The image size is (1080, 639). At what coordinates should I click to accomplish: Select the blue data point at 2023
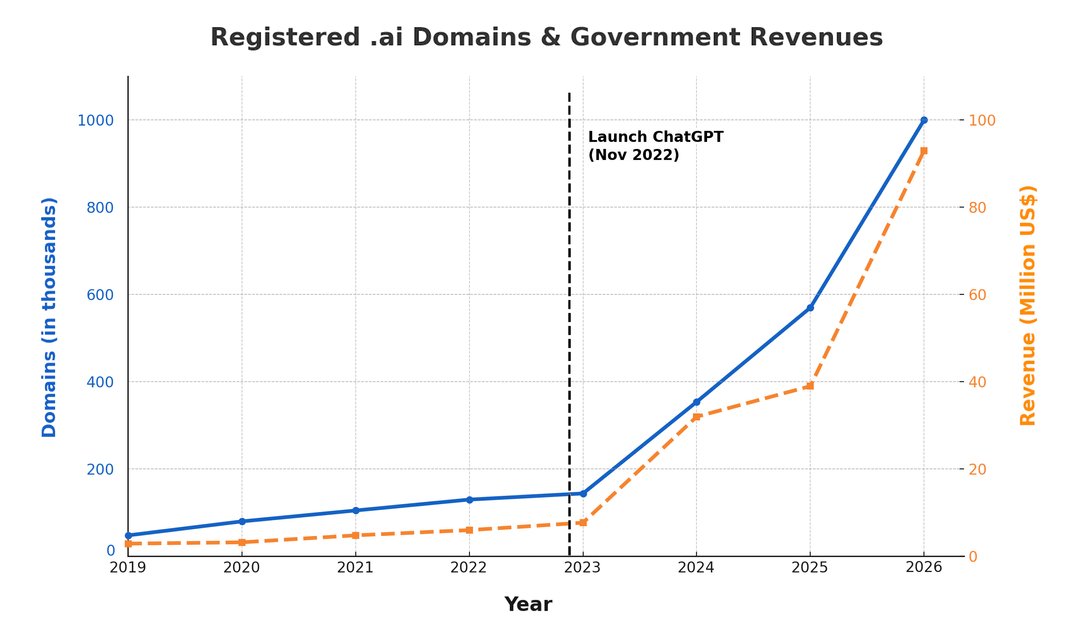tap(583, 493)
